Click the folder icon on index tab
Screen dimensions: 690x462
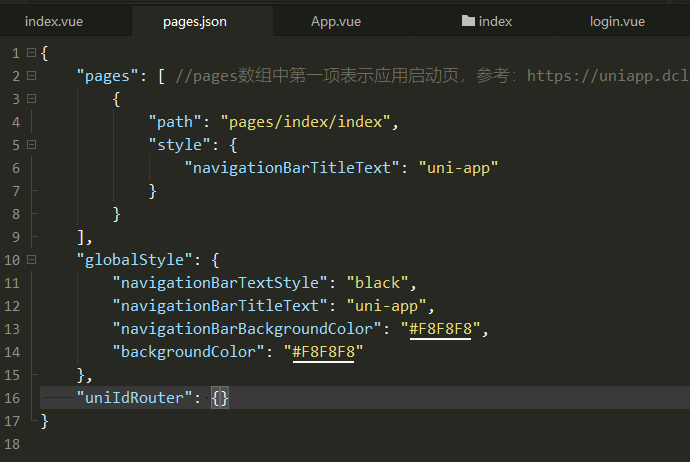(468, 21)
